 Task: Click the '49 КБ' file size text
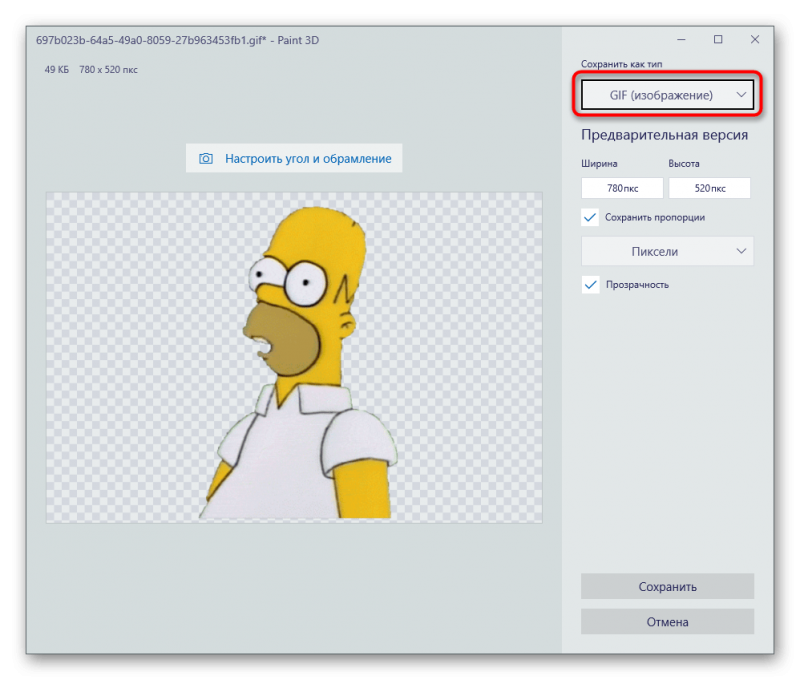(x=57, y=70)
